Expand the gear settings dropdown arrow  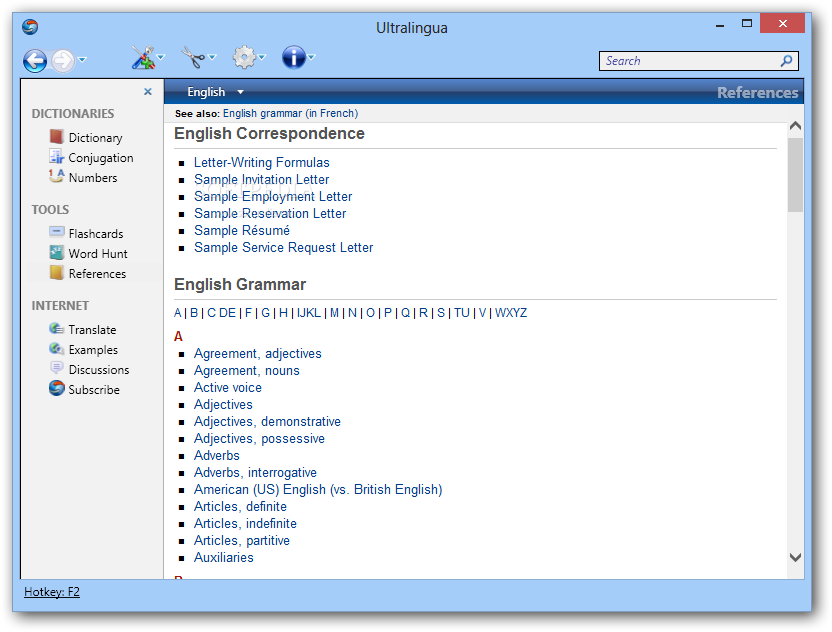pos(262,57)
